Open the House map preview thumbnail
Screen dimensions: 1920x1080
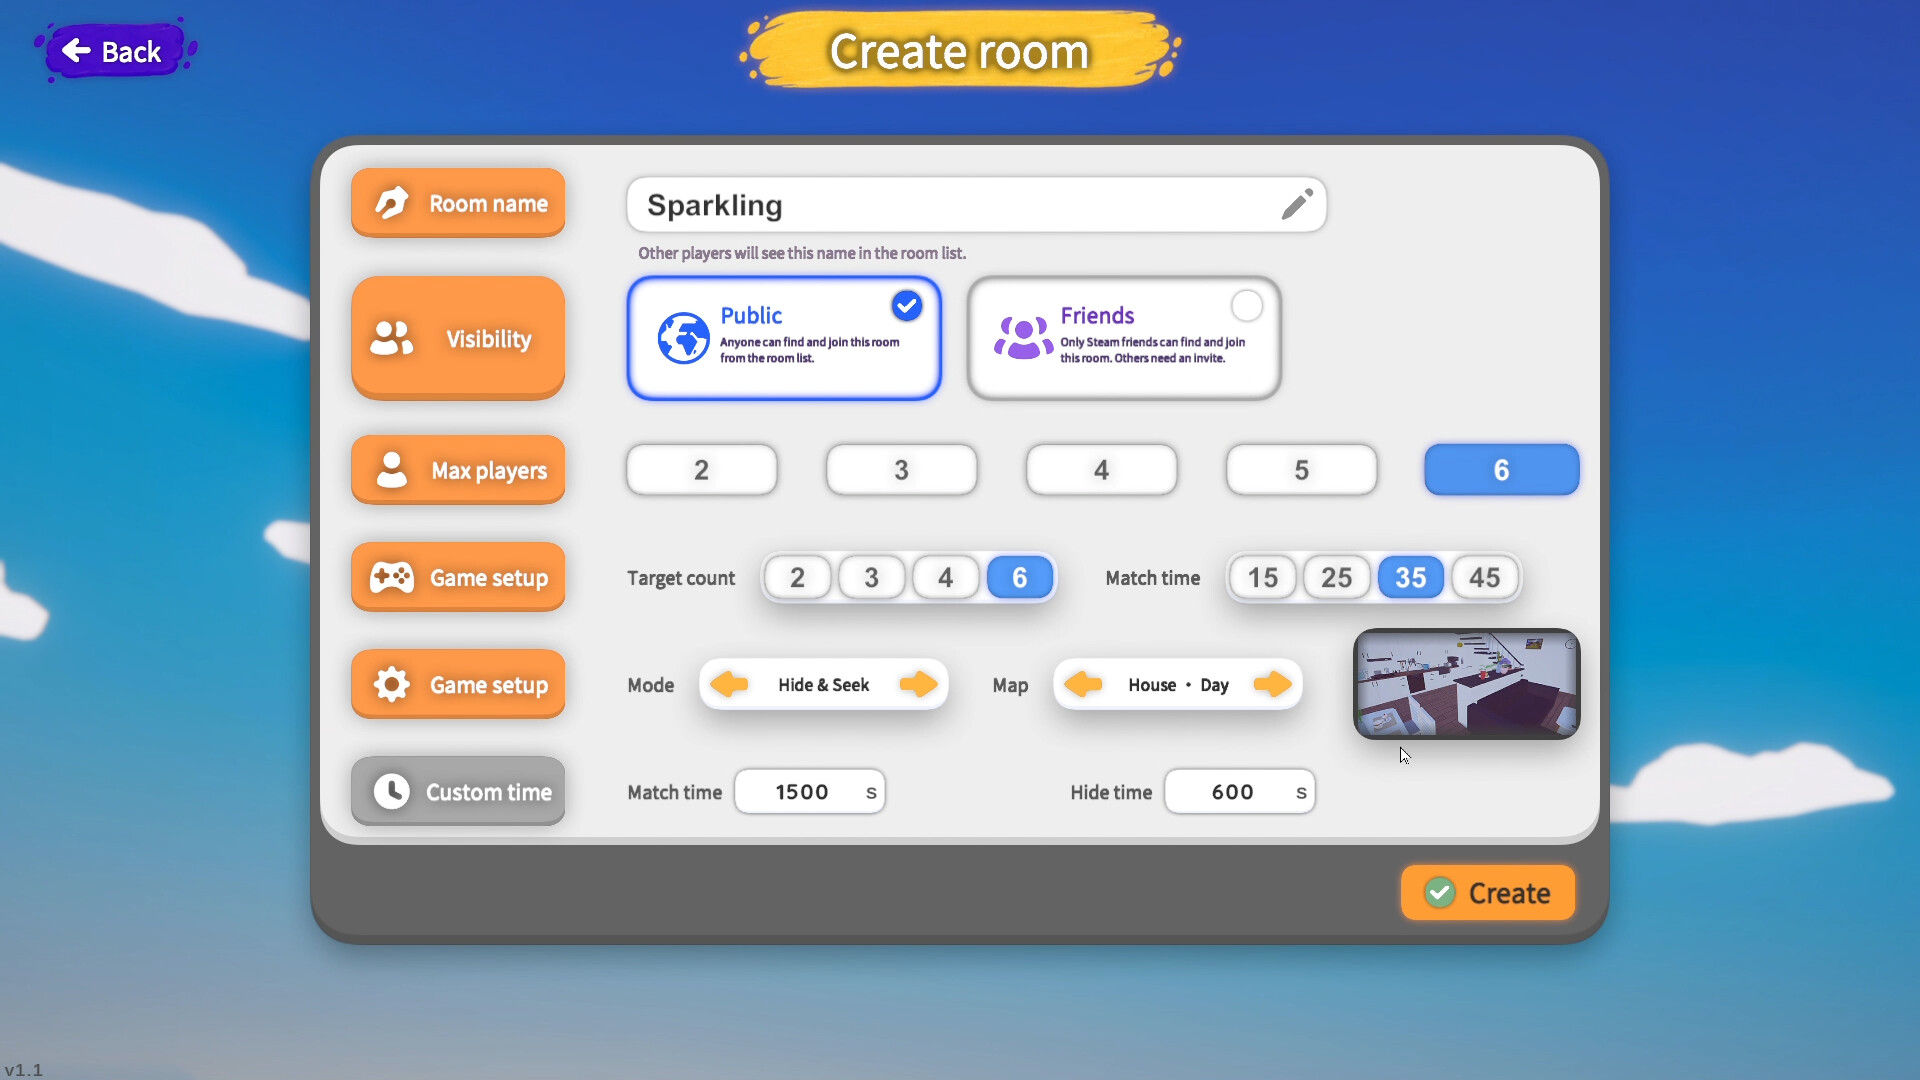coord(1467,684)
